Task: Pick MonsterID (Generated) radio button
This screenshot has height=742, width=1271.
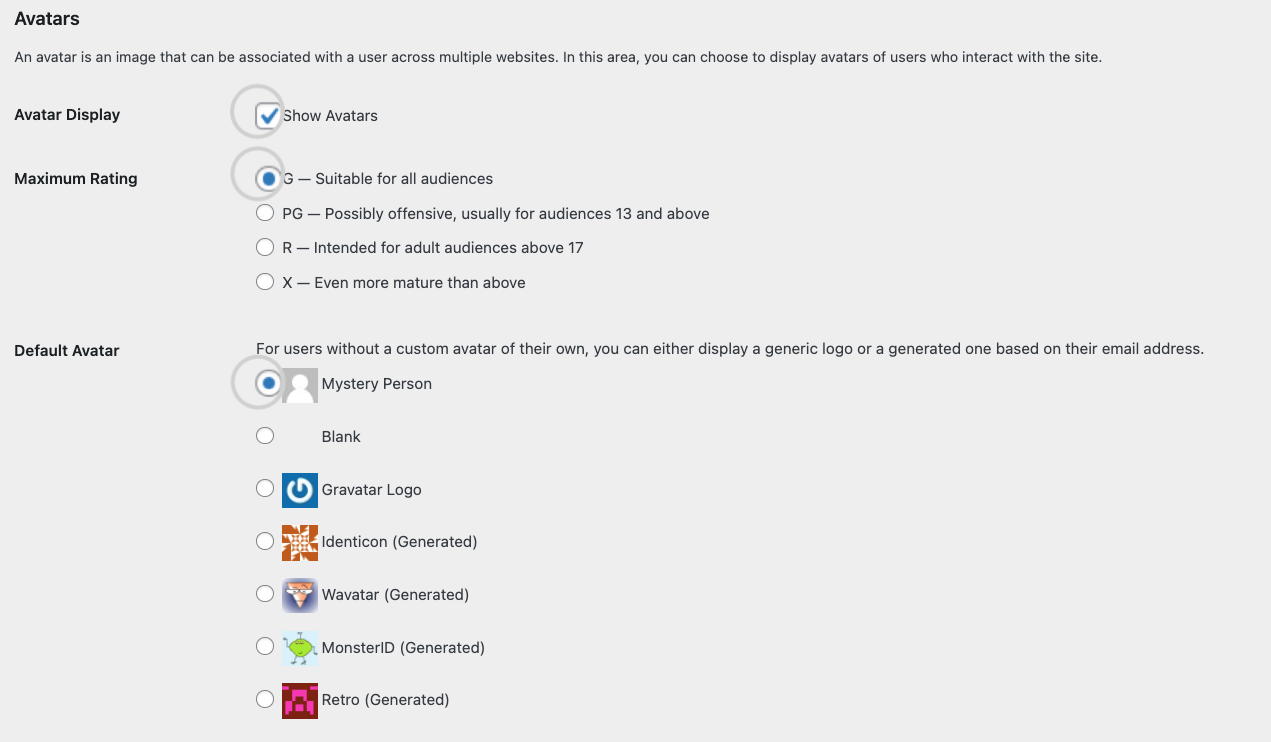Action: [265, 646]
